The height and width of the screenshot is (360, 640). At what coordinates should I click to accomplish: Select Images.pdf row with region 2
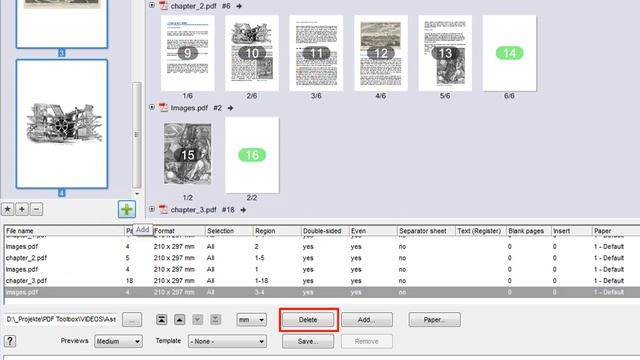[x=322, y=247]
